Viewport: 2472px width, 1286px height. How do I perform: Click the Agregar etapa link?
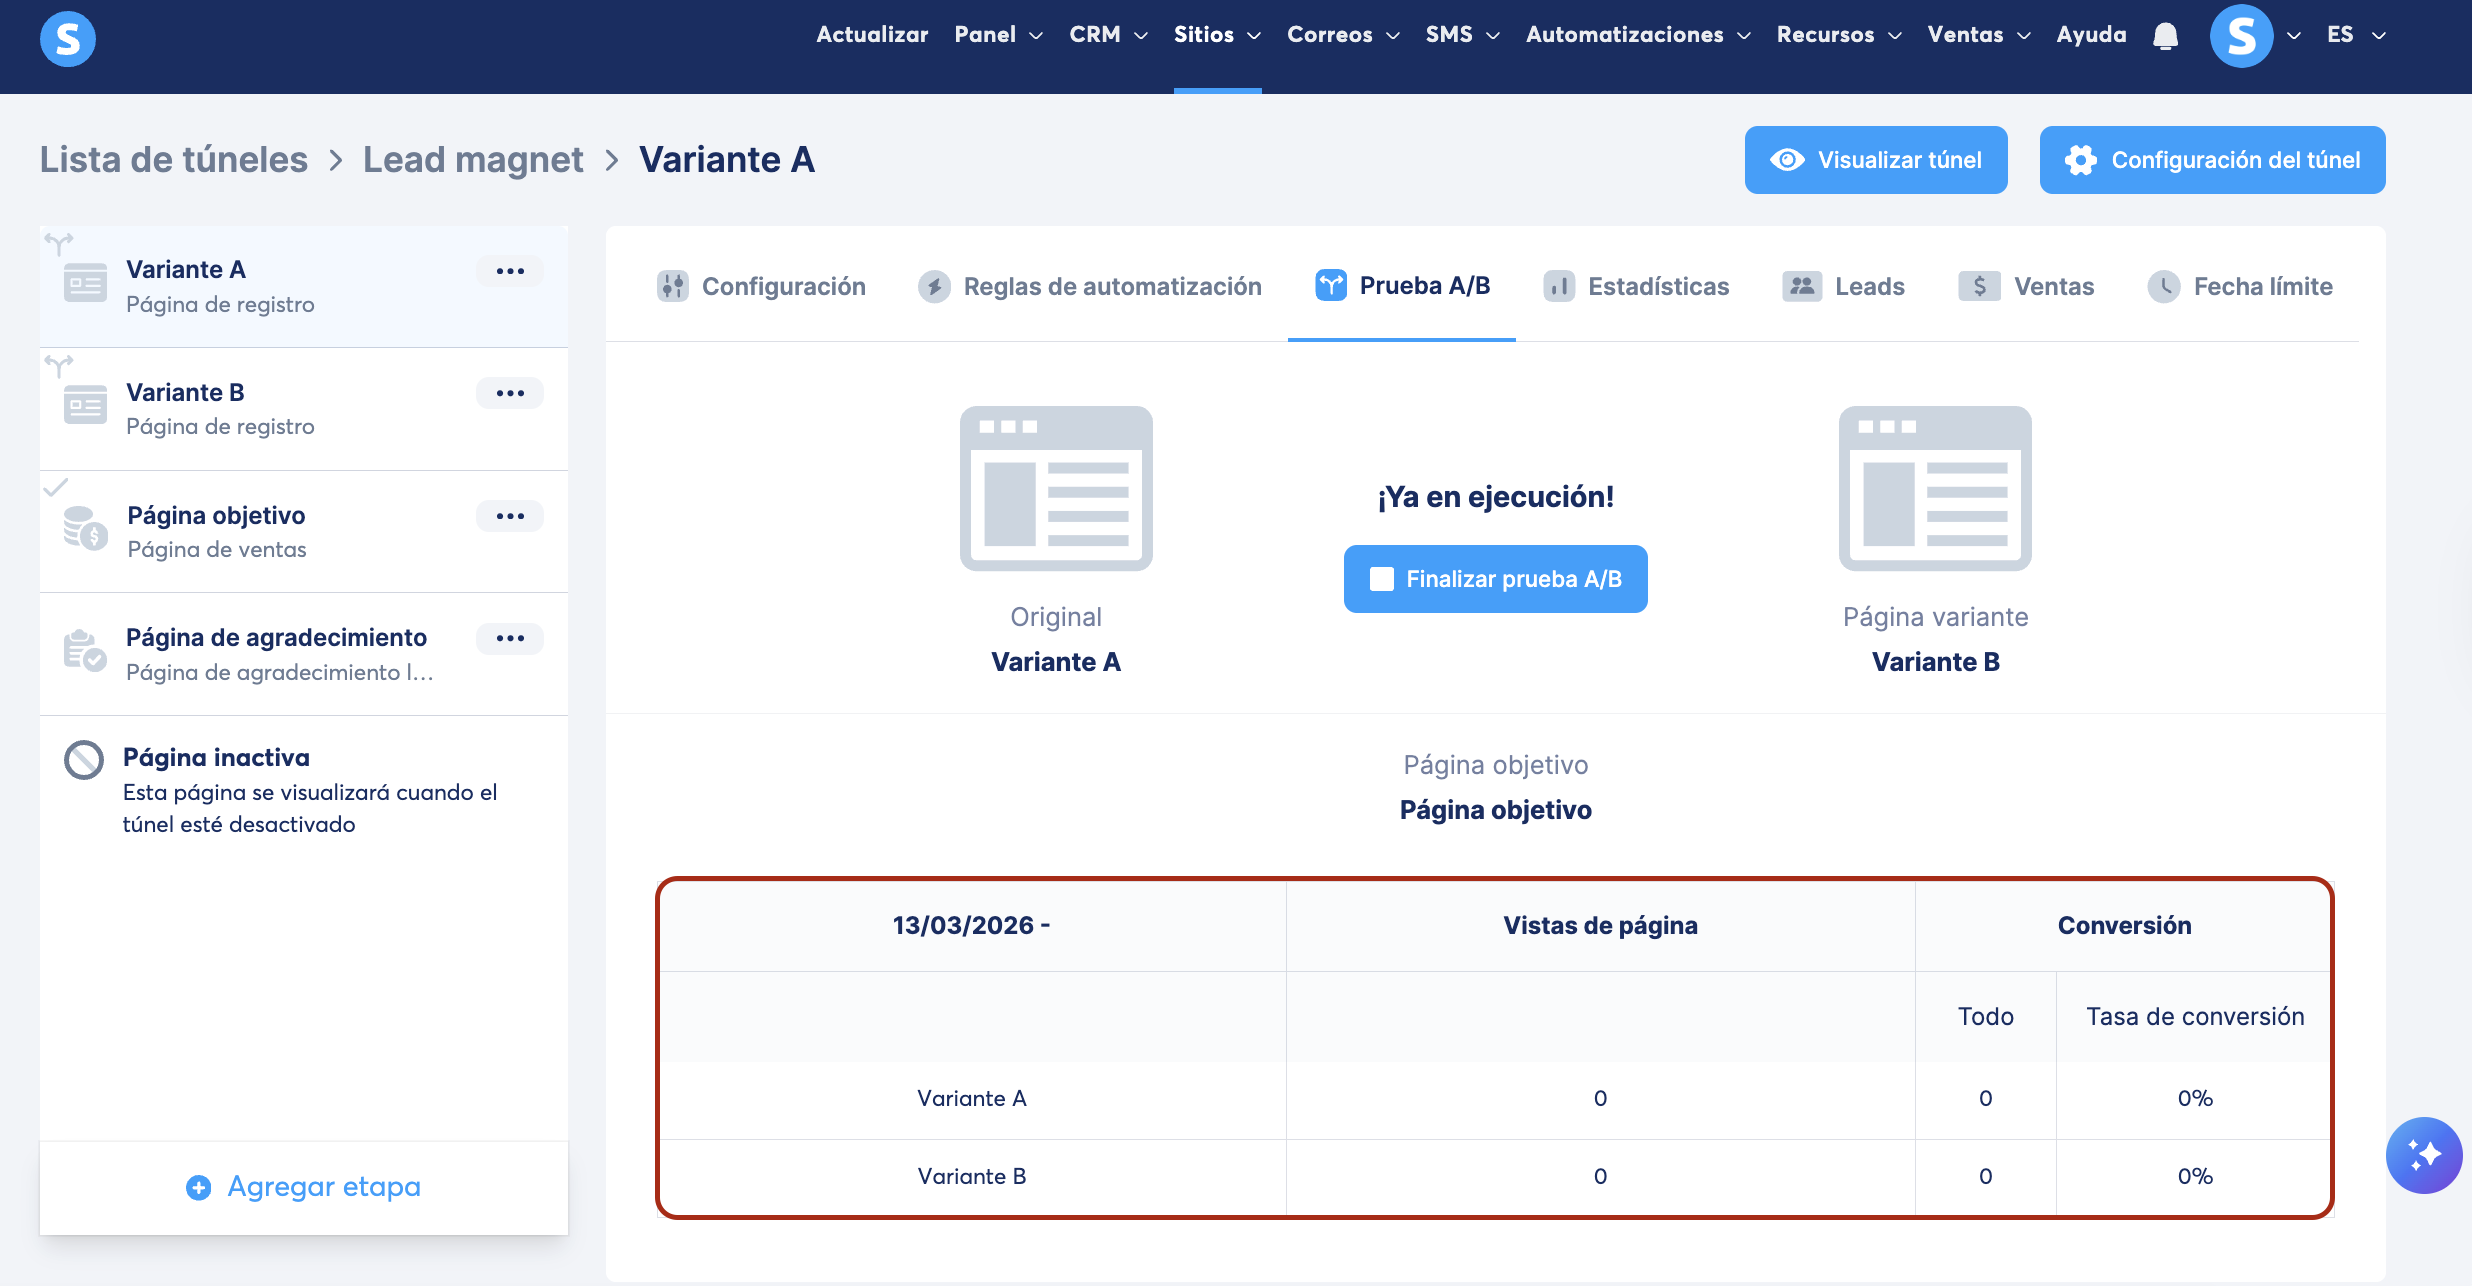pos(304,1187)
